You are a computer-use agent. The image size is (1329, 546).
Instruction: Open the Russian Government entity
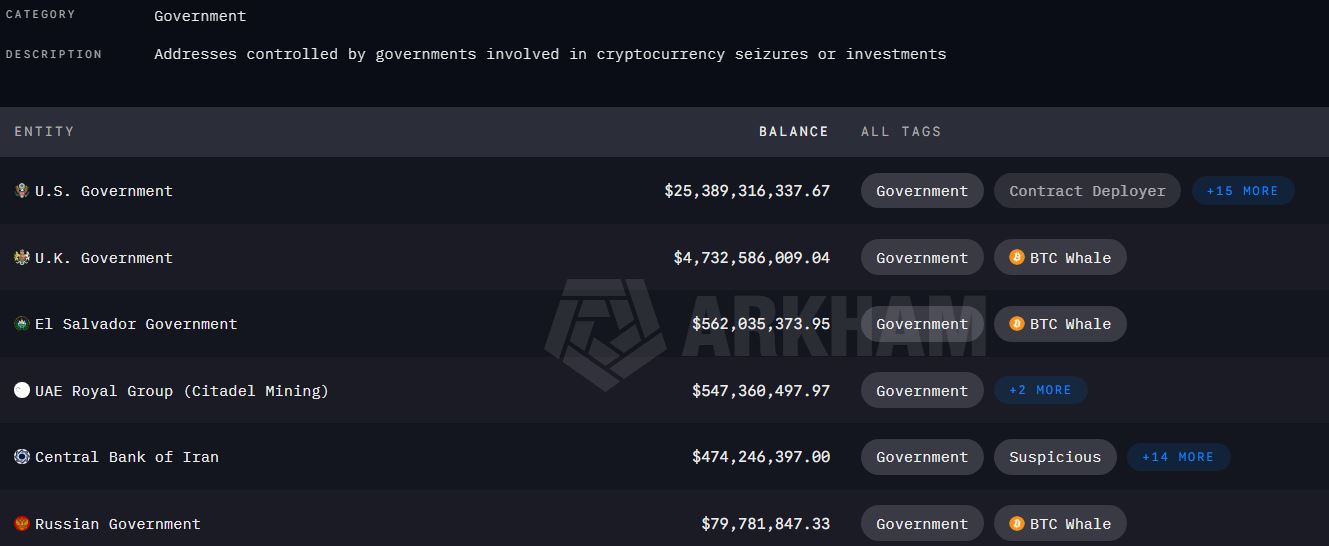(x=118, y=524)
